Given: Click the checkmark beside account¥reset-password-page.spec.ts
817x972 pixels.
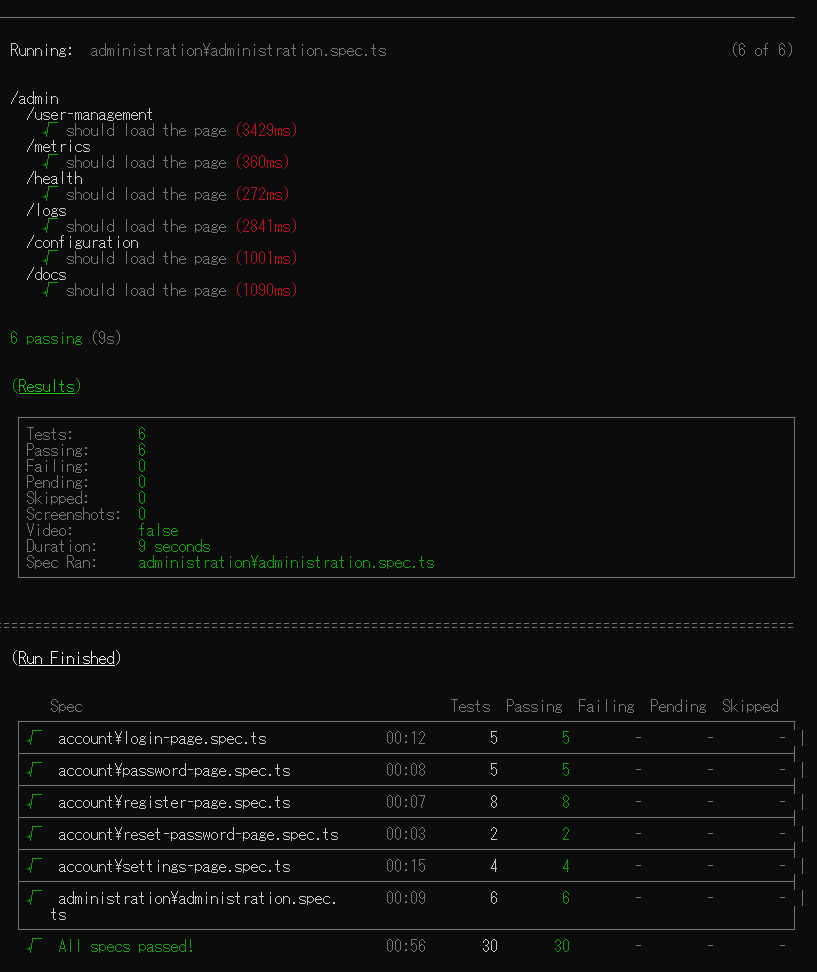Looking at the screenshot, I should pos(35,834).
